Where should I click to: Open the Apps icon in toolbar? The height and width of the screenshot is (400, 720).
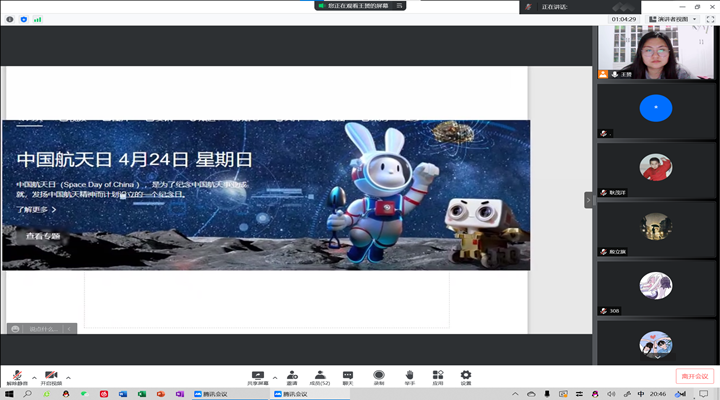(x=438, y=375)
